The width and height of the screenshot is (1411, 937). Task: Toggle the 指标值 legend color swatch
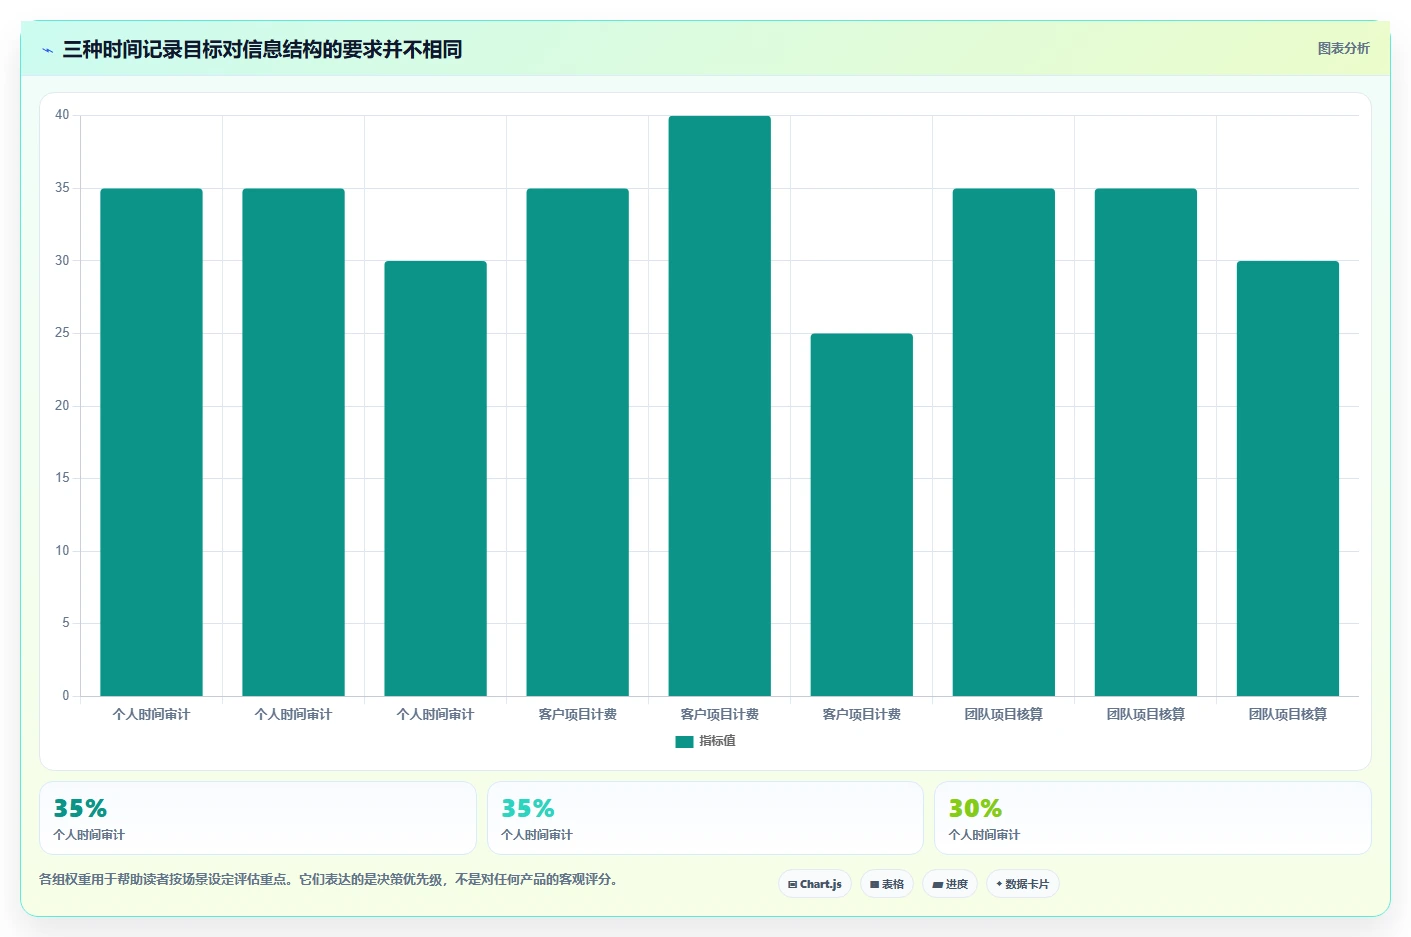684,741
